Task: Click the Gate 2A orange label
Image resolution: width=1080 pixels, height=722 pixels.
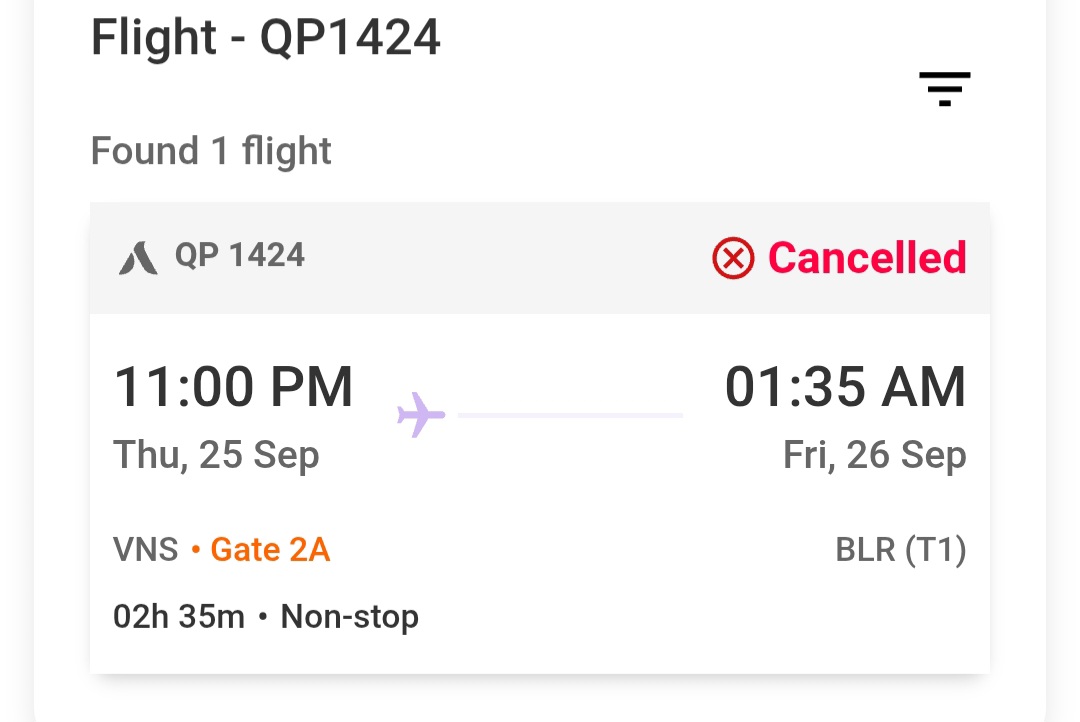Action: (269, 549)
